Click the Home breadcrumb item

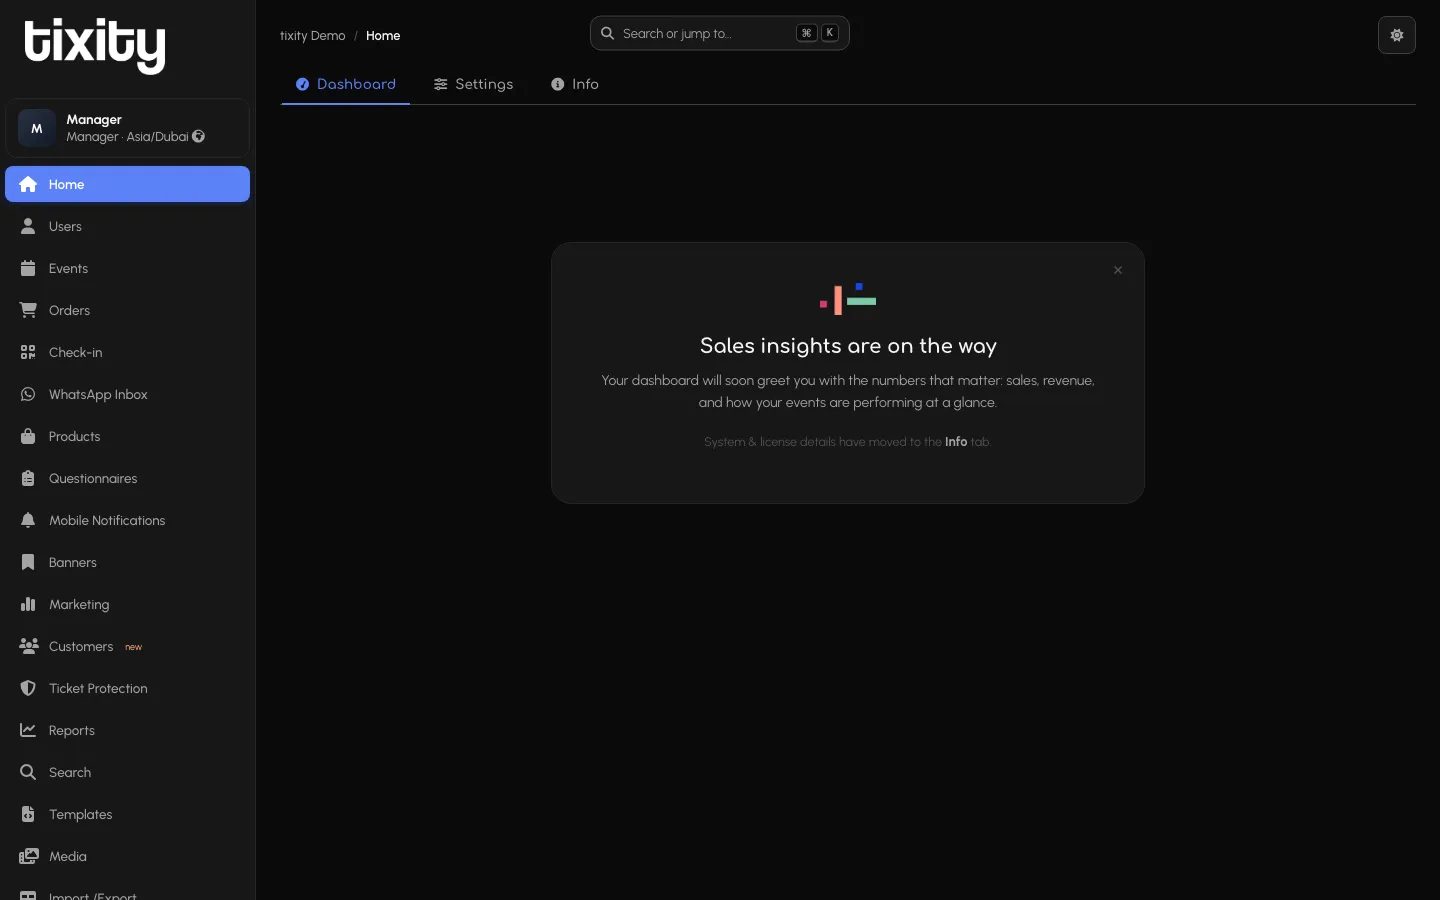pyautogui.click(x=383, y=35)
